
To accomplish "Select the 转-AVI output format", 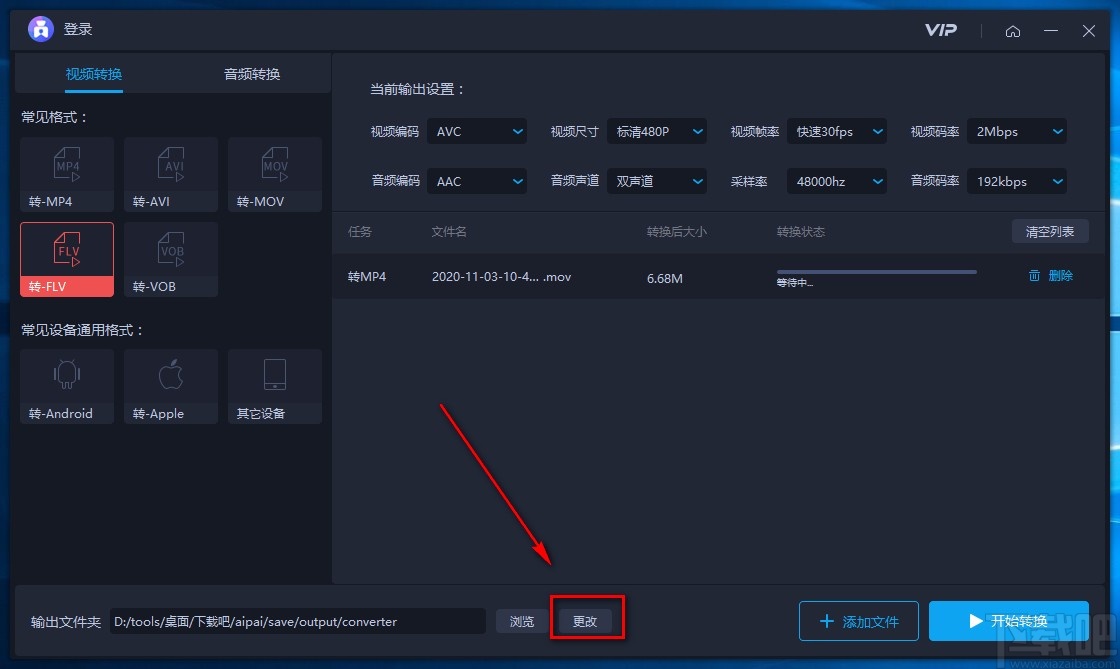I will [x=170, y=173].
